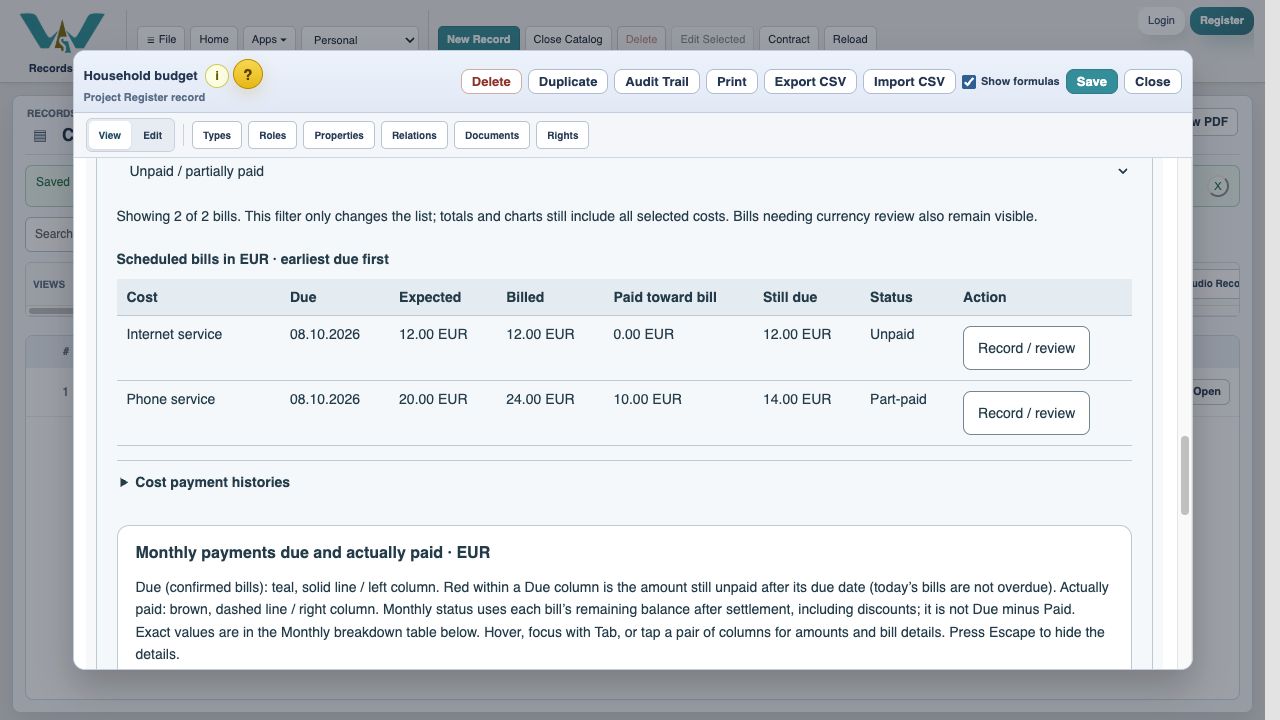Click the Login button
Screen dimensions: 1280x720
tap(1161, 20)
